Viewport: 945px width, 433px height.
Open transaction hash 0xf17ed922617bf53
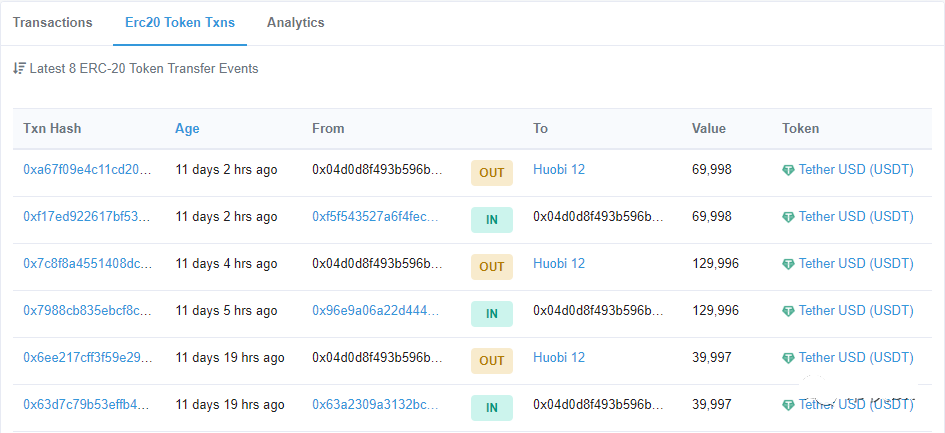(87, 217)
